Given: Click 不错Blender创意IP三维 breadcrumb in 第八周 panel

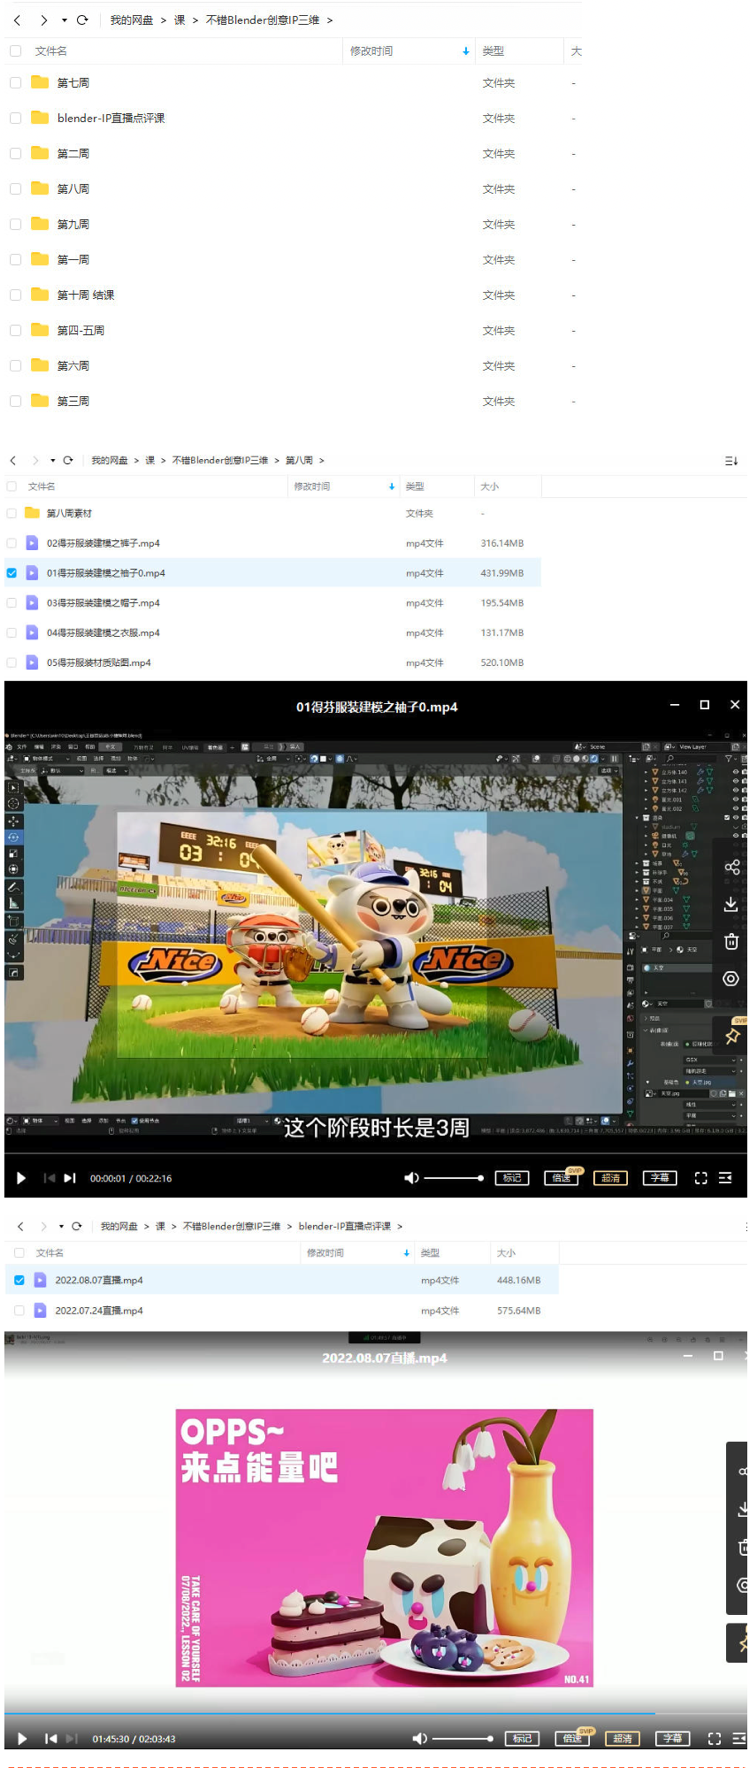Looking at the screenshot, I should coord(220,461).
